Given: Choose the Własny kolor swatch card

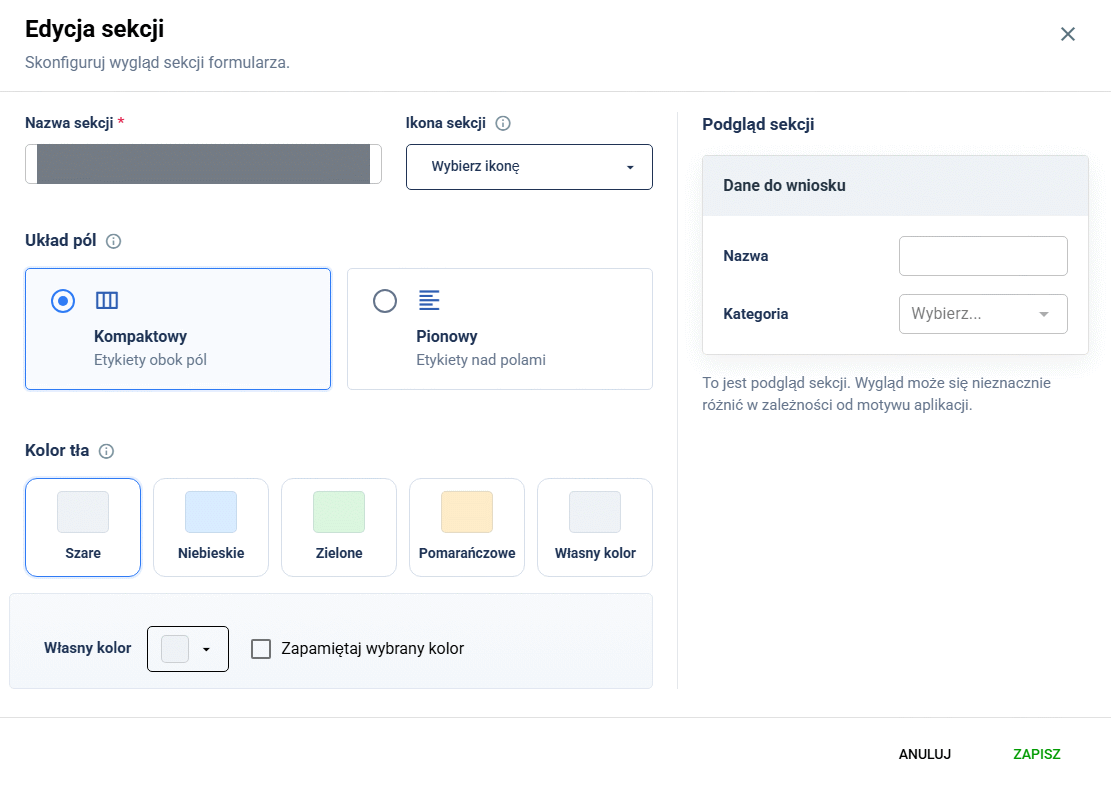Looking at the screenshot, I should (x=595, y=527).
